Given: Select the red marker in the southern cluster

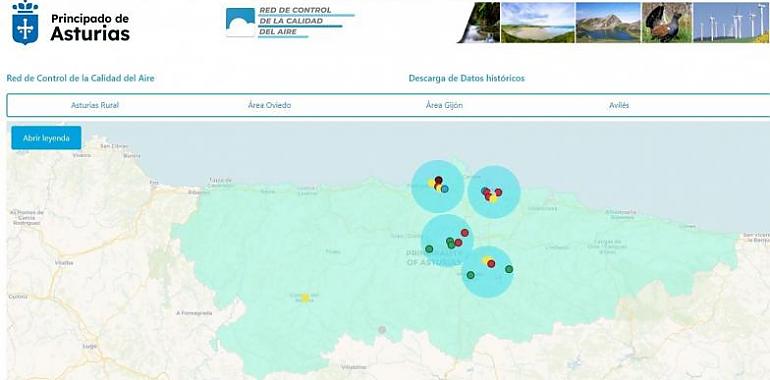Looking at the screenshot, I should click(491, 264).
